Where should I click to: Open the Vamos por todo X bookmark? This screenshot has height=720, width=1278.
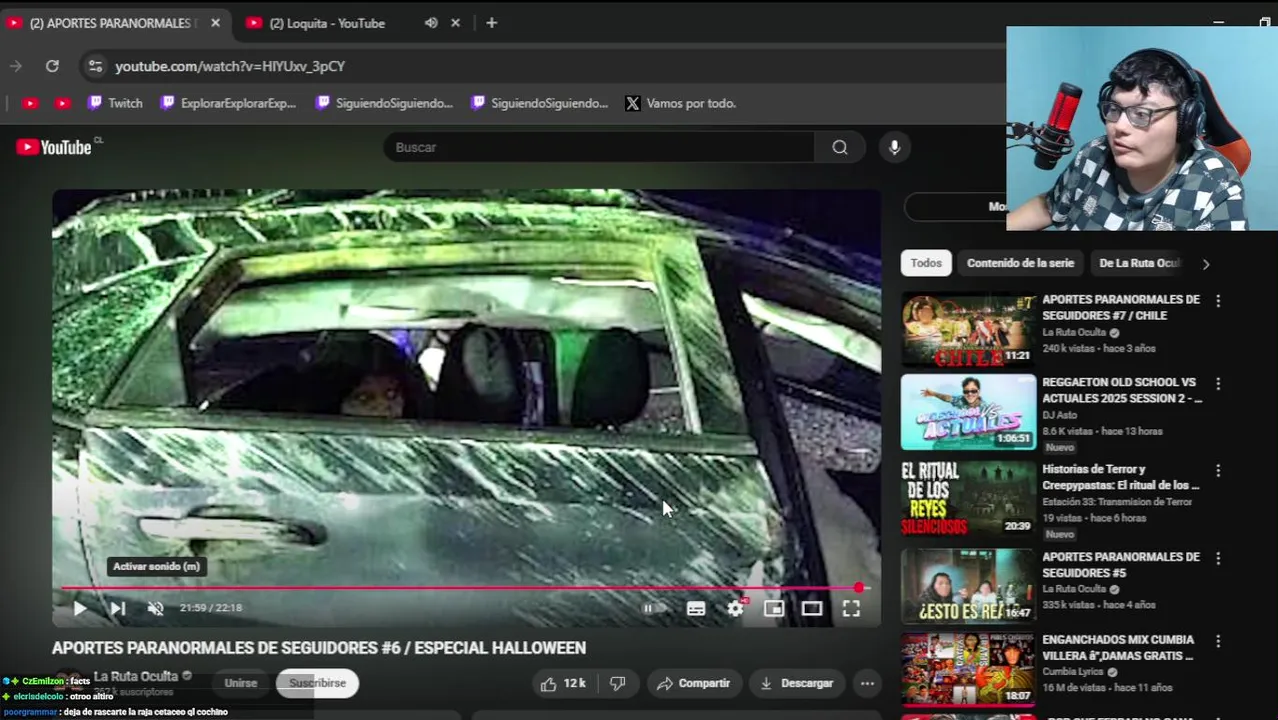pos(681,103)
